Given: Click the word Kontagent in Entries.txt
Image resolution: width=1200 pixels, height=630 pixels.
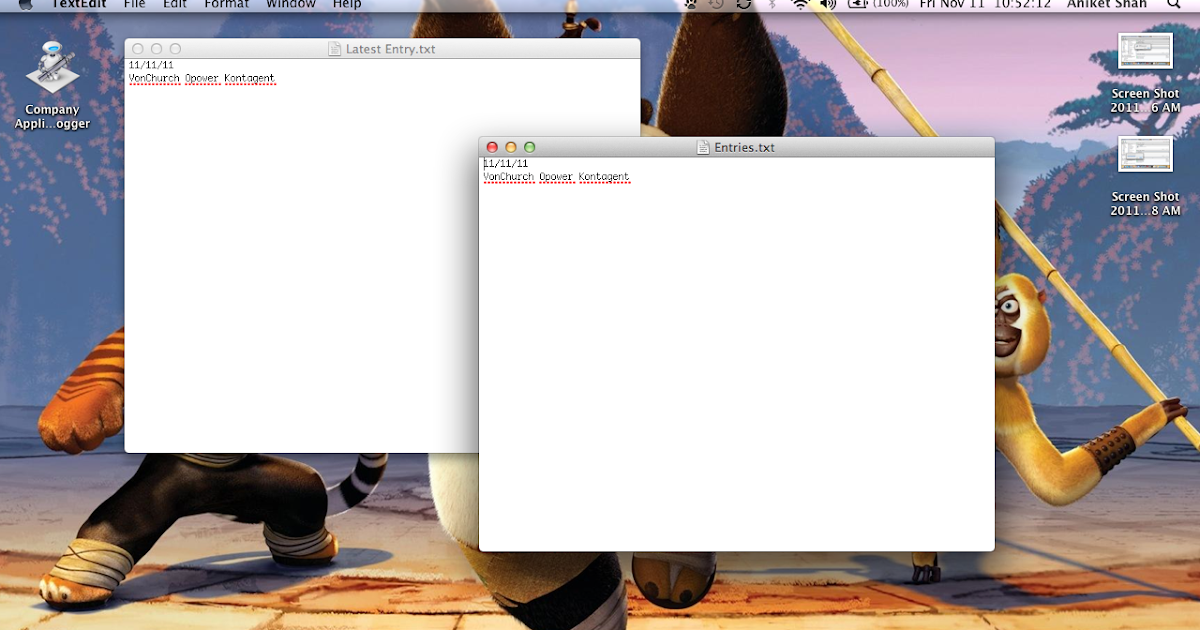Looking at the screenshot, I should tap(604, 177).
